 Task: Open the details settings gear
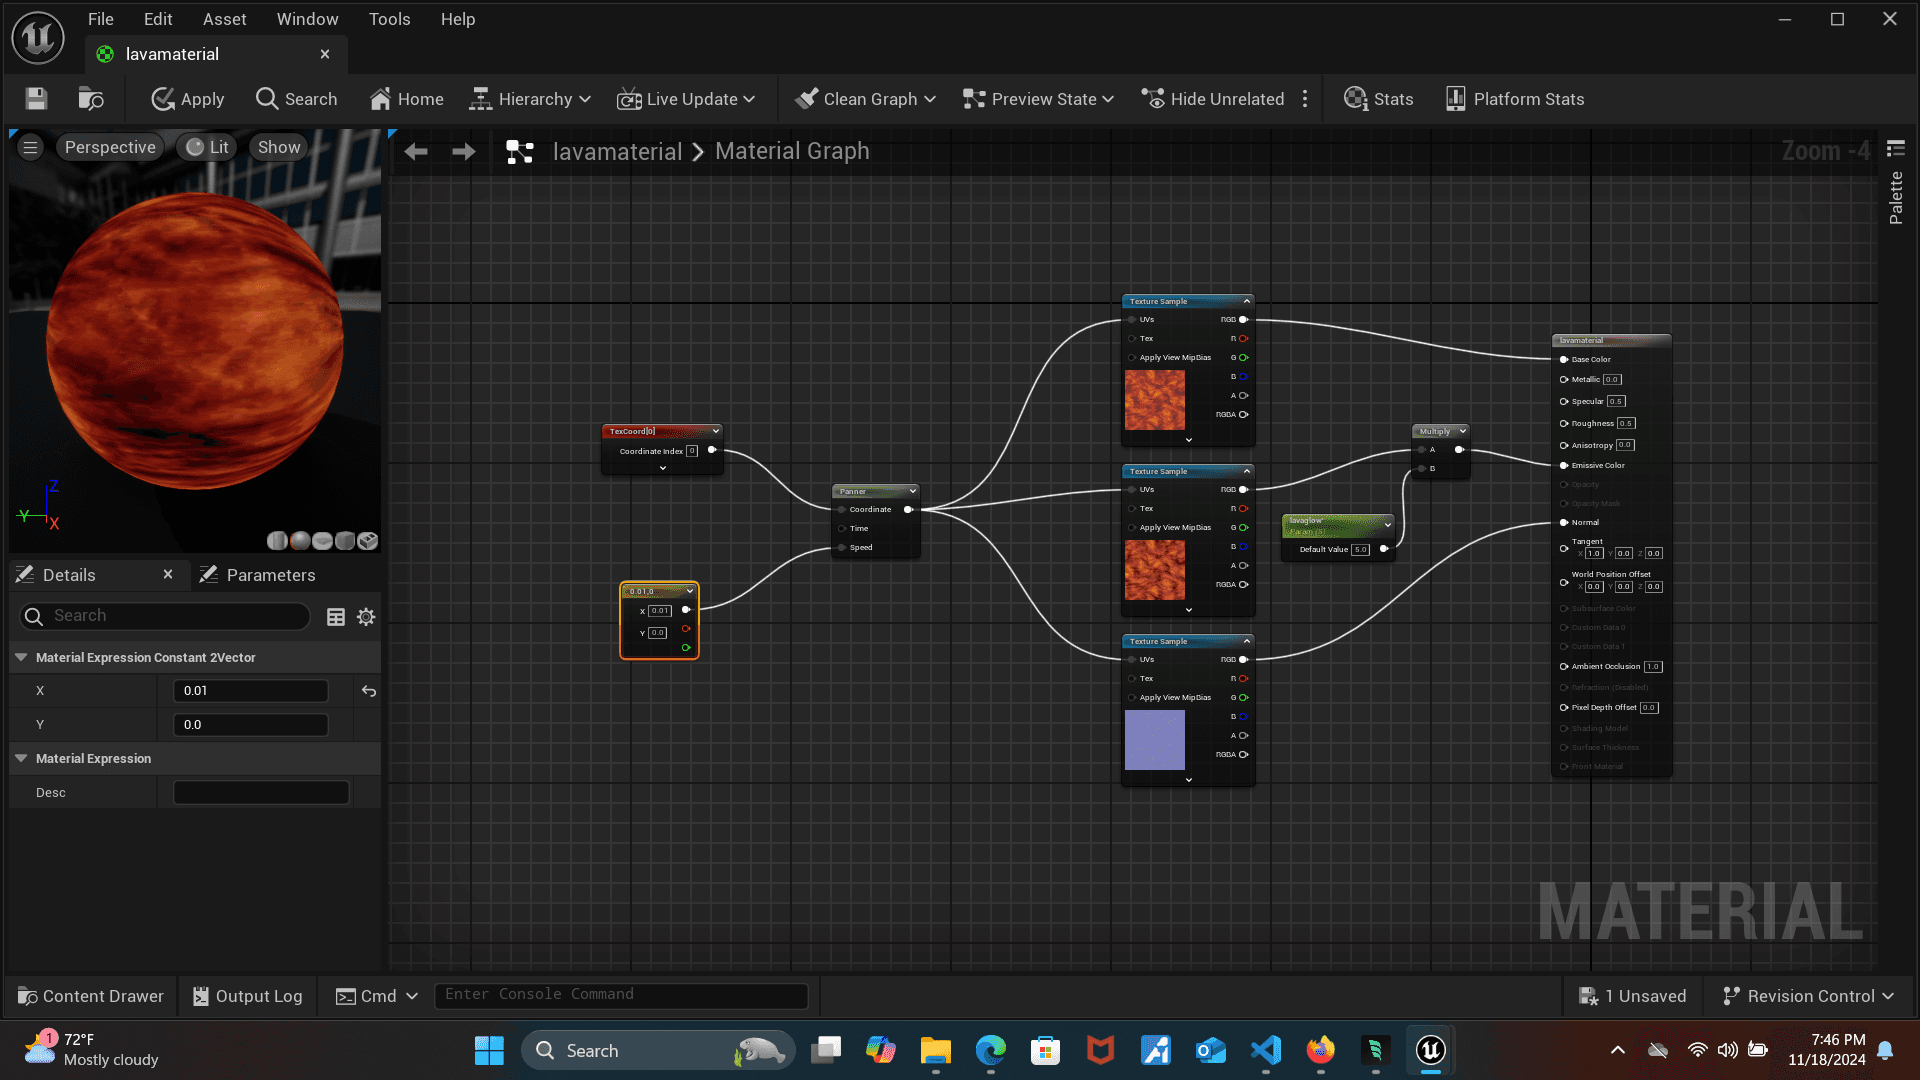point(366,617)
